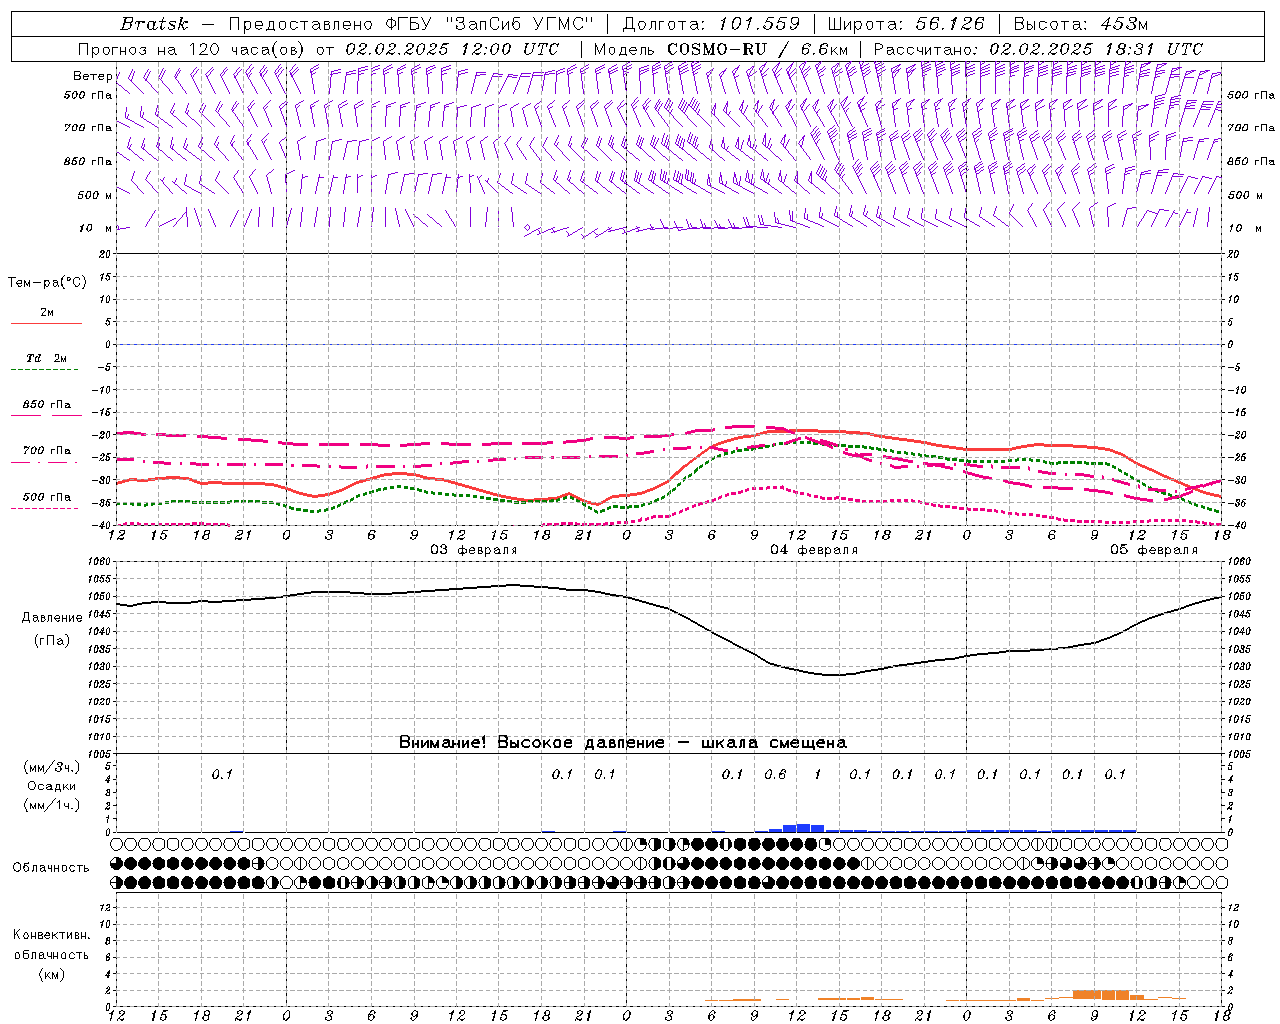Click the "Конвективн." convective cloud label

point(51,935)
